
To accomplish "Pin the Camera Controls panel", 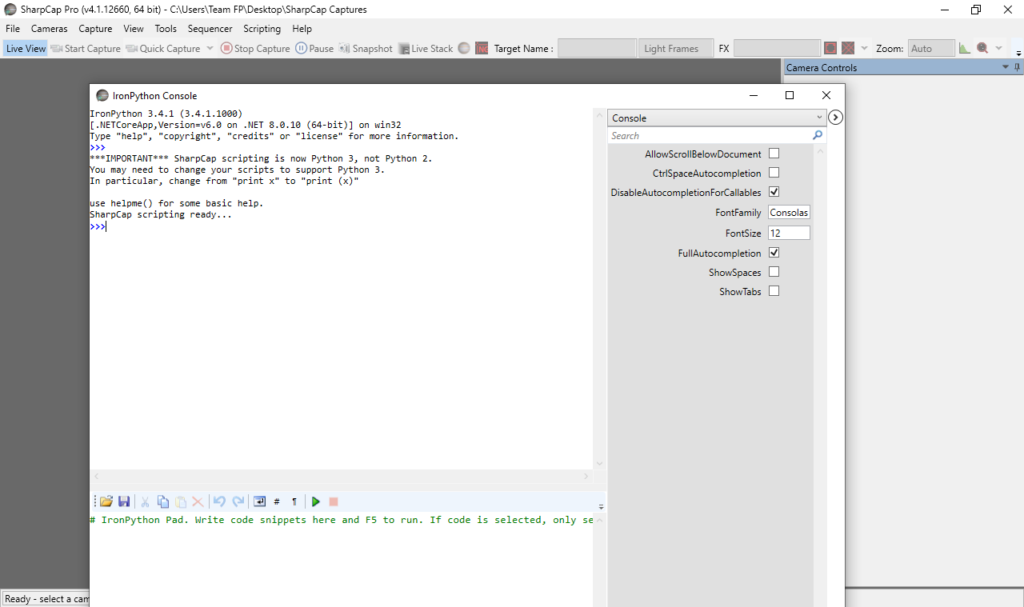I will tap(1017, 67).
